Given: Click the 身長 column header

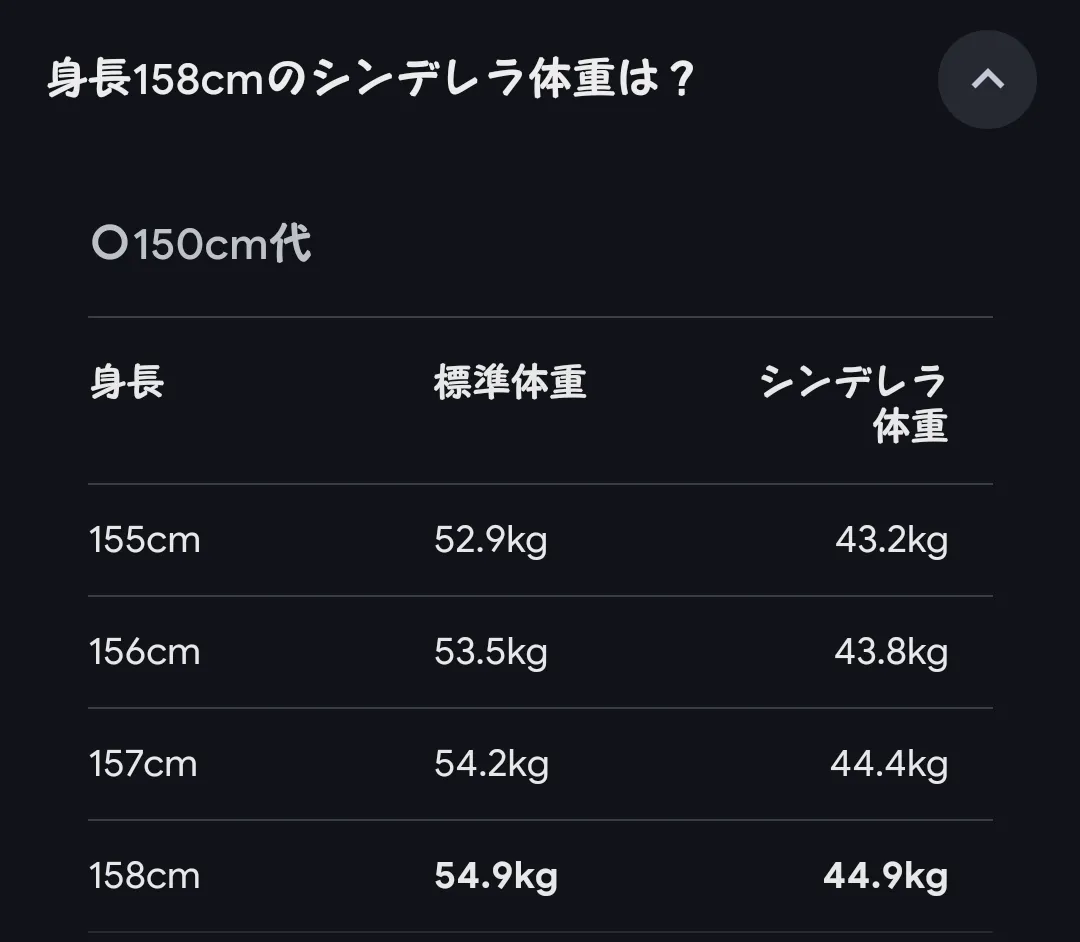Looking at the screenshot, I should [x=127, y=382].
